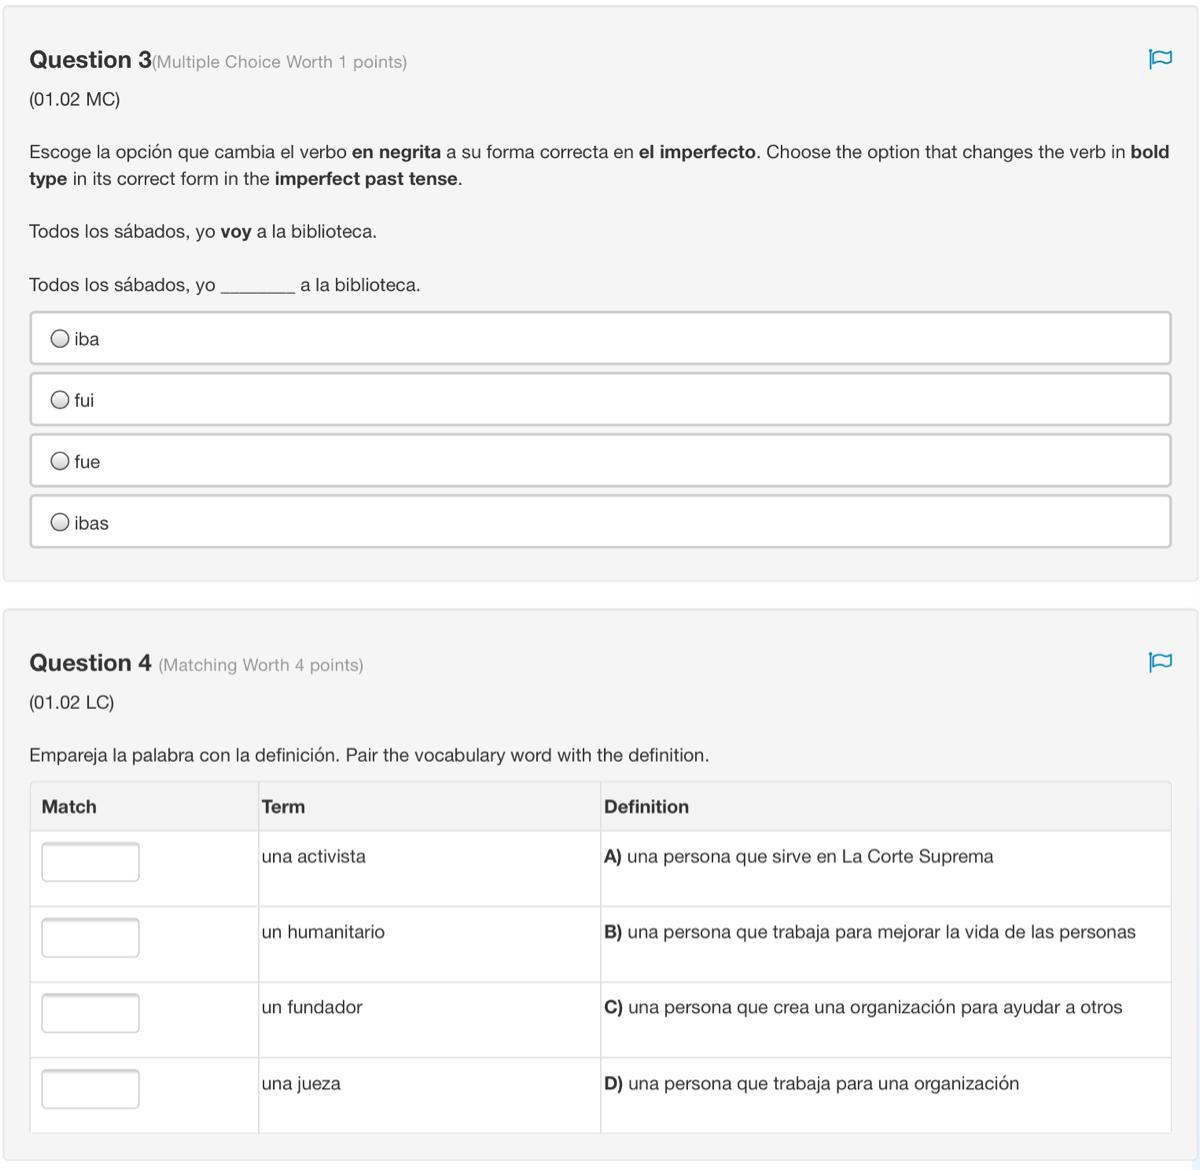Click the 'Term' column header
The height and width of the screenshot is (1170, 1200).
pyautogui.click(x=283, y=807)
